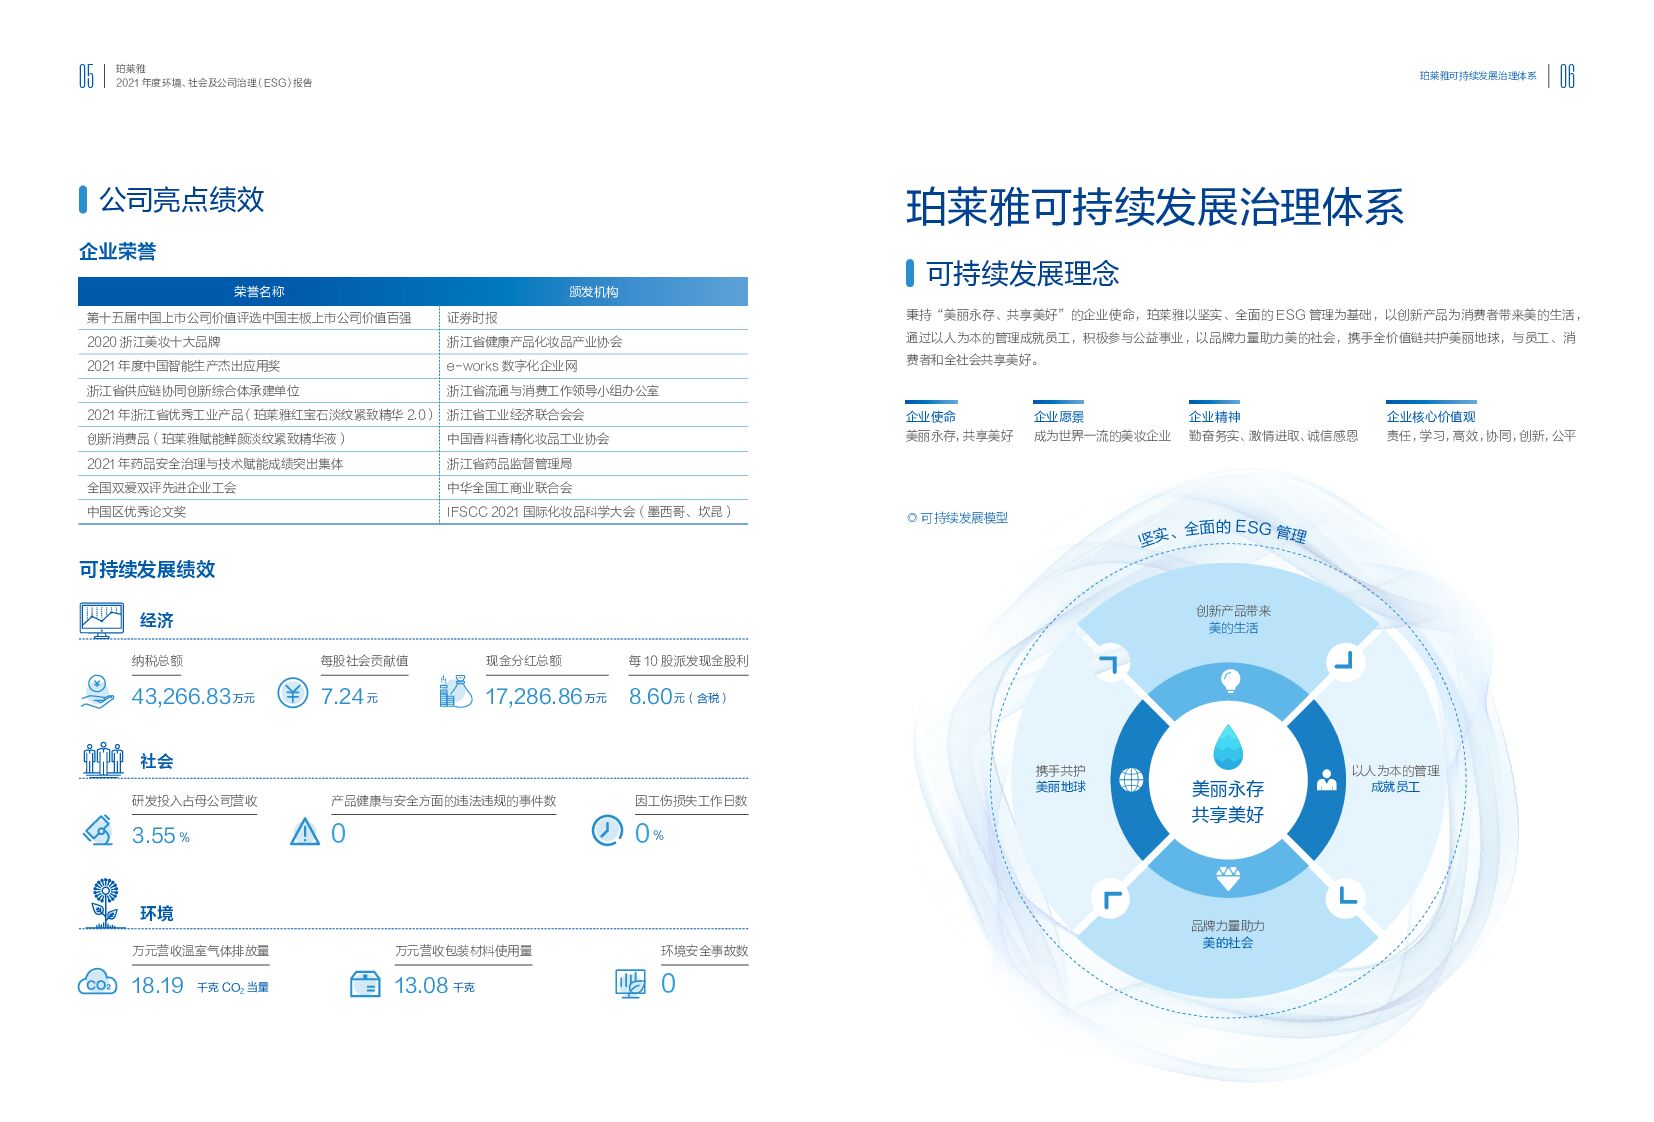Click the 可持续发展理念 heading
Screen dimensions: 1654x1122
1022,274
